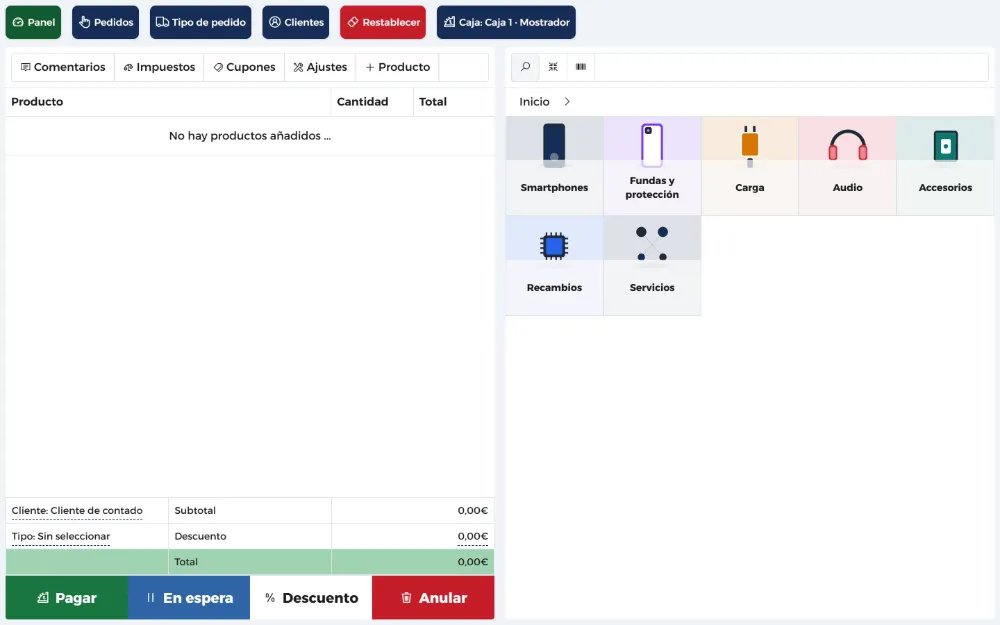The image size is (1000, 625).
Task: Click the Subtotal label
Action: coord(195,511)
